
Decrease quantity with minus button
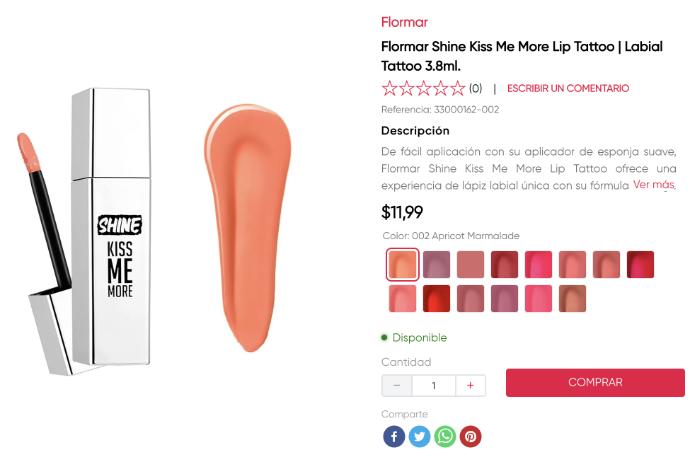(x=396, y=385)
